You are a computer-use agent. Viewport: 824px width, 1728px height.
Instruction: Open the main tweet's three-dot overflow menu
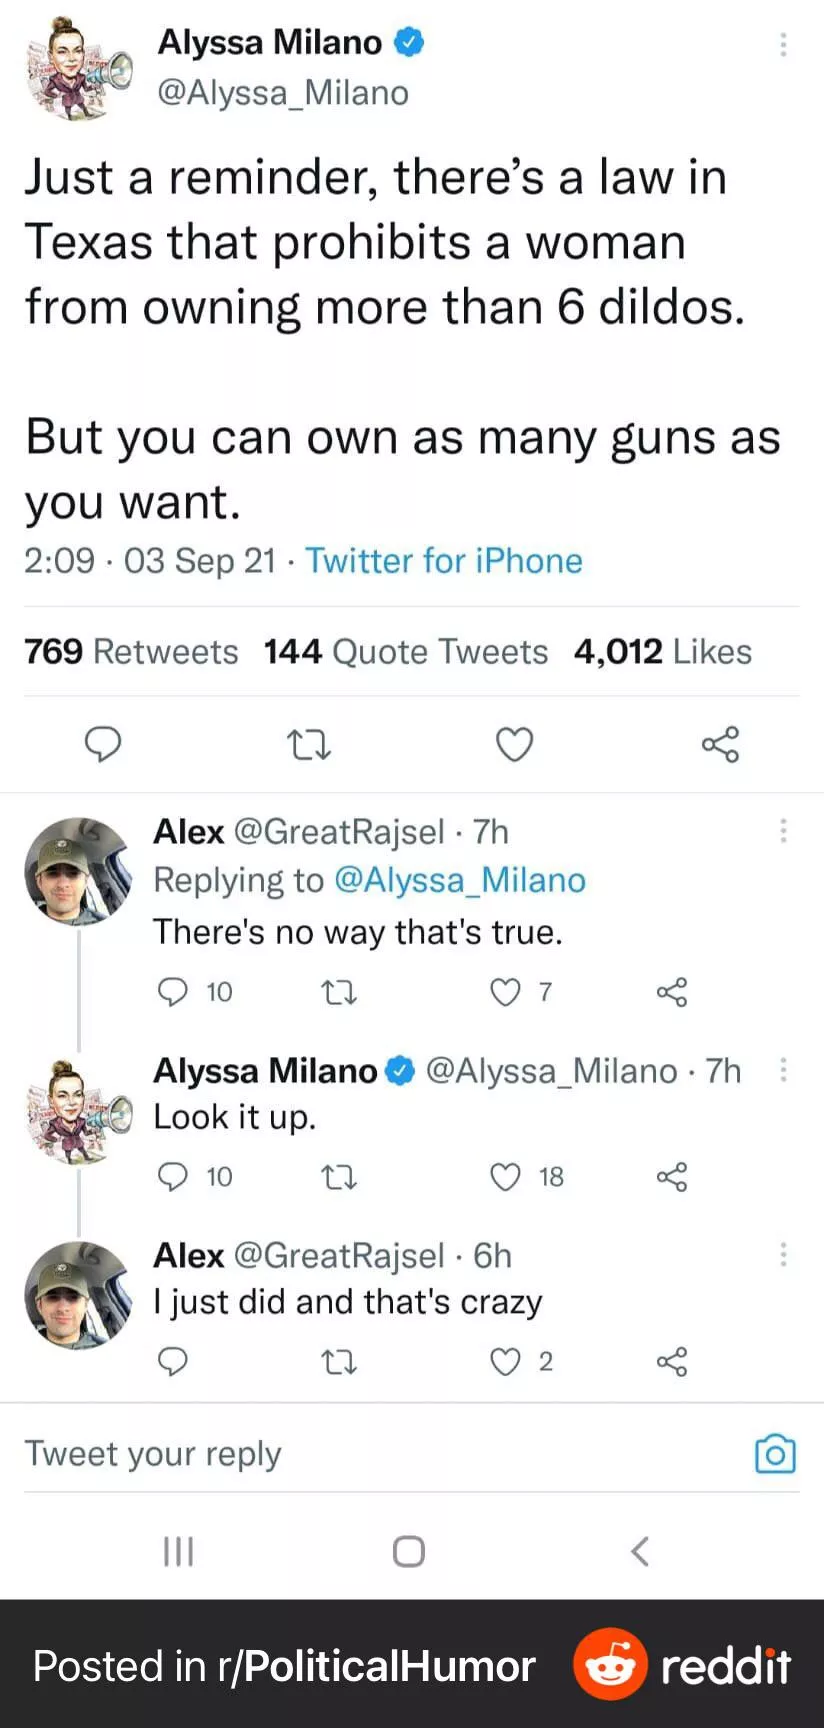(783, 44)
